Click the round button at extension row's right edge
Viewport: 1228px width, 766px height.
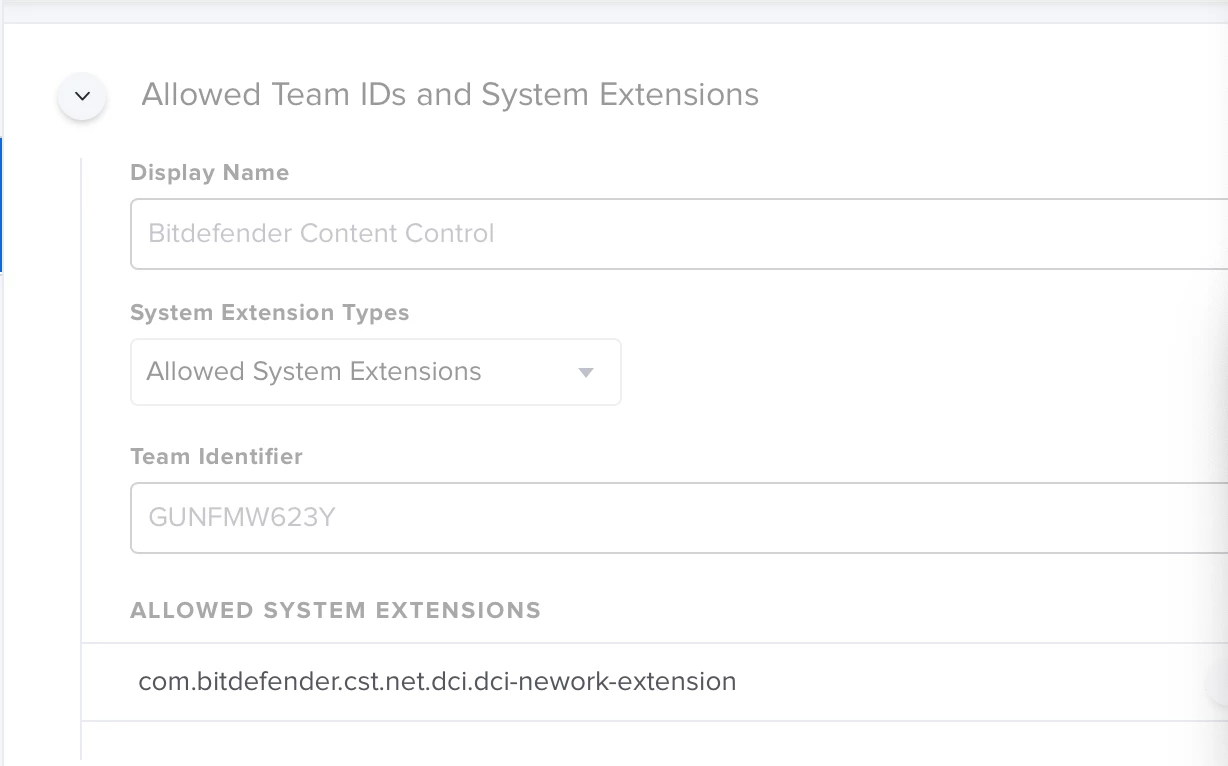point(1219,682)
